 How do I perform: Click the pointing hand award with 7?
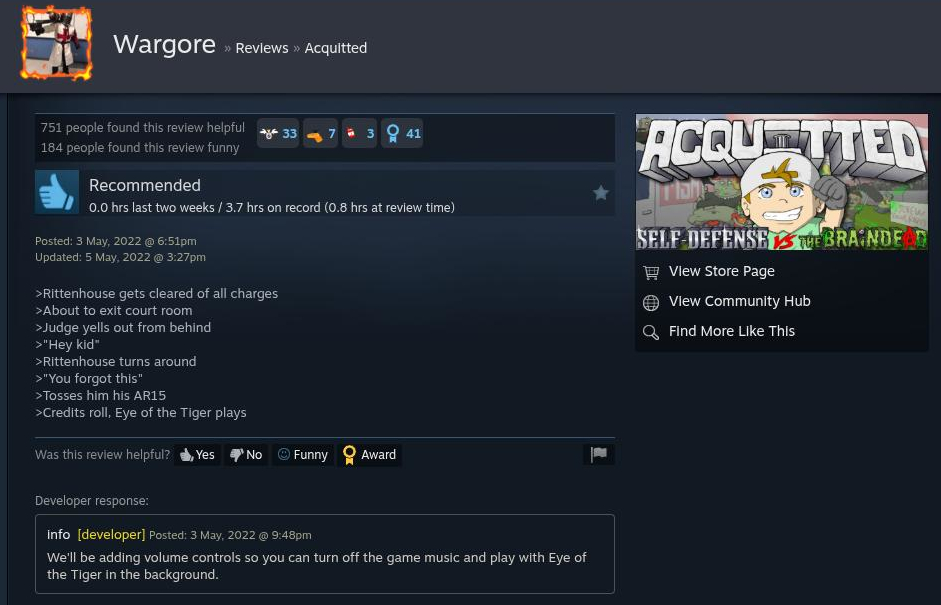point(320,133)
